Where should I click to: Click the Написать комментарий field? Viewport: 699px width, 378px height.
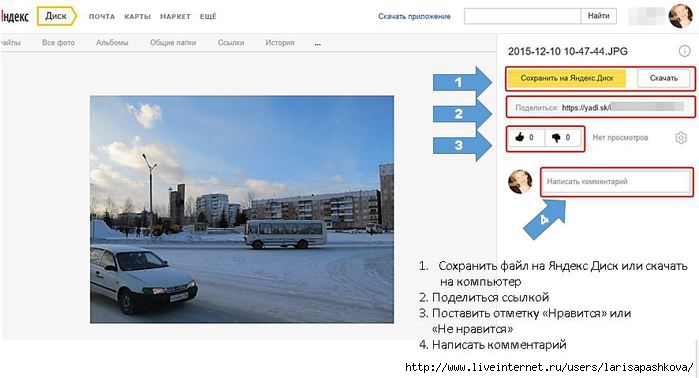pyautogui.click(x=617, y=181)
